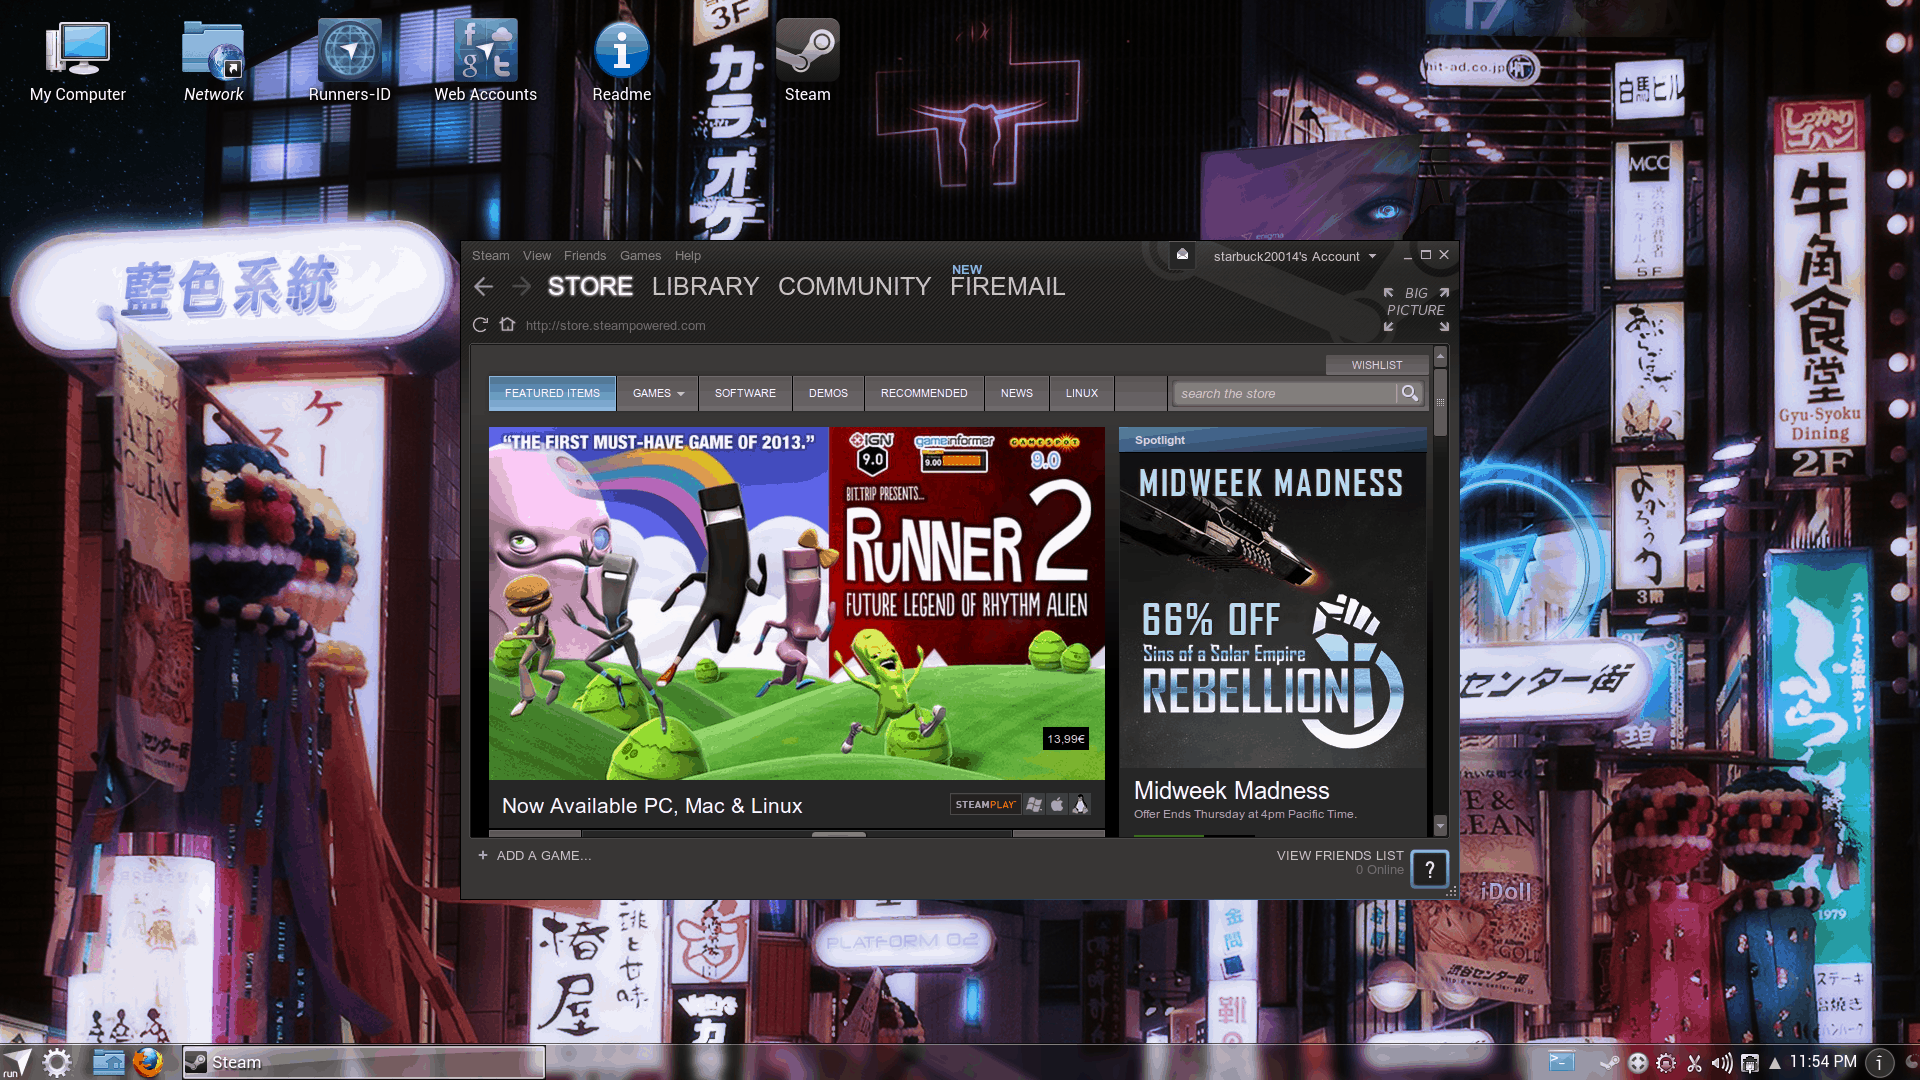Go forward with the Steam forward arrow
The width and height of the screenshot is (1920, 1080).
[521, 287]
